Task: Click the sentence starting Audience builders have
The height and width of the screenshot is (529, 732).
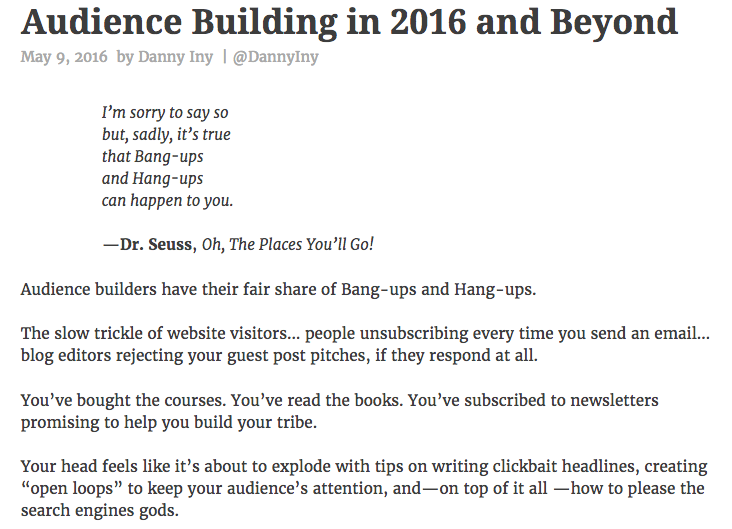Action: (278, 289)
